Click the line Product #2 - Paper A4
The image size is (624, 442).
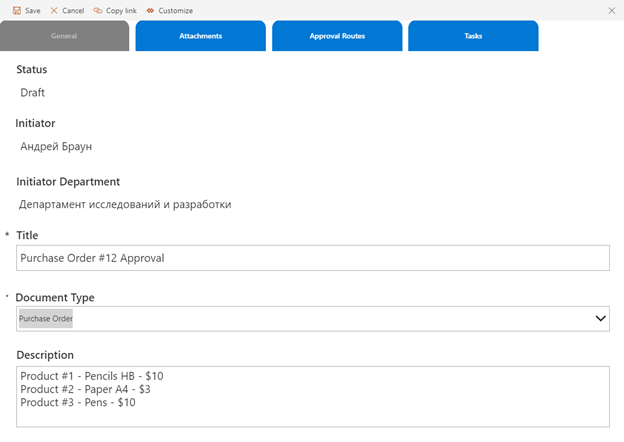point(85,389)
